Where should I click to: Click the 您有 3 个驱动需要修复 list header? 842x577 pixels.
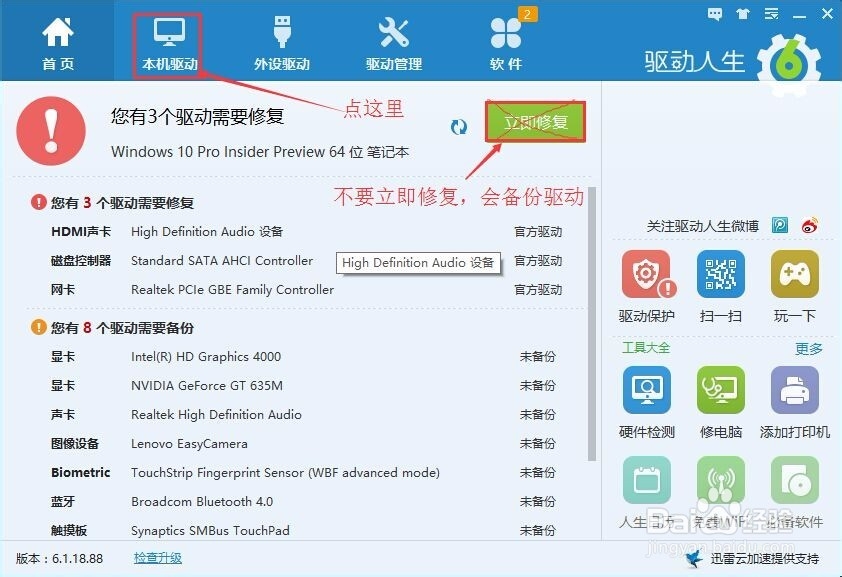pyautogui.click(x=122, y=203)
